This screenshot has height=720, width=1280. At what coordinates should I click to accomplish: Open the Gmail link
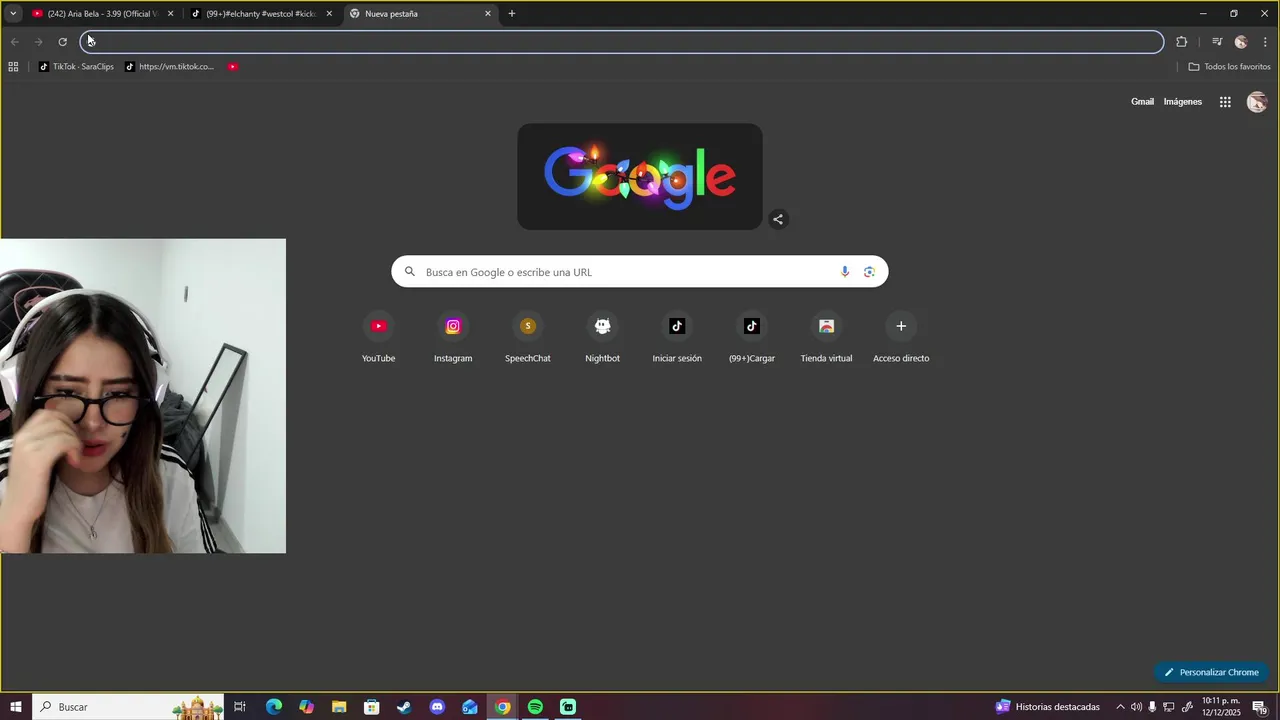click(1142, 102)
